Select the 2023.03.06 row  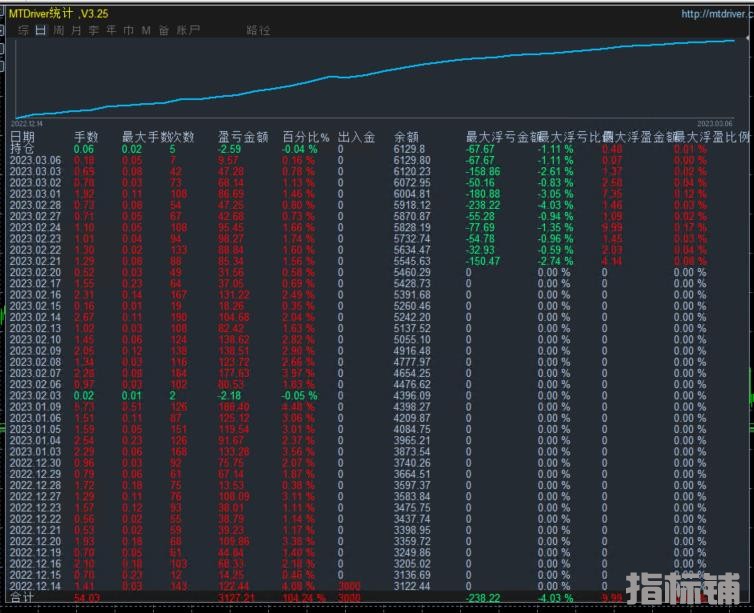[x=36, y=160]
